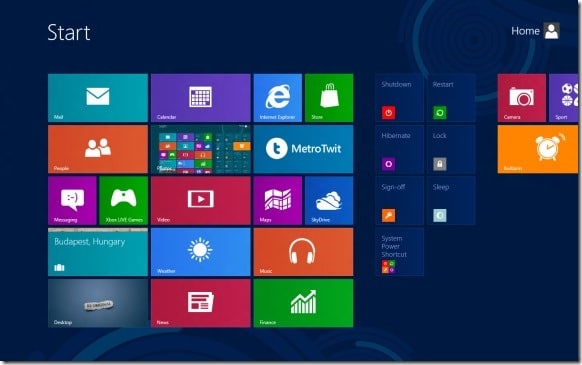Open the People tile
This screenshot has width=582, height=365.
98,149
